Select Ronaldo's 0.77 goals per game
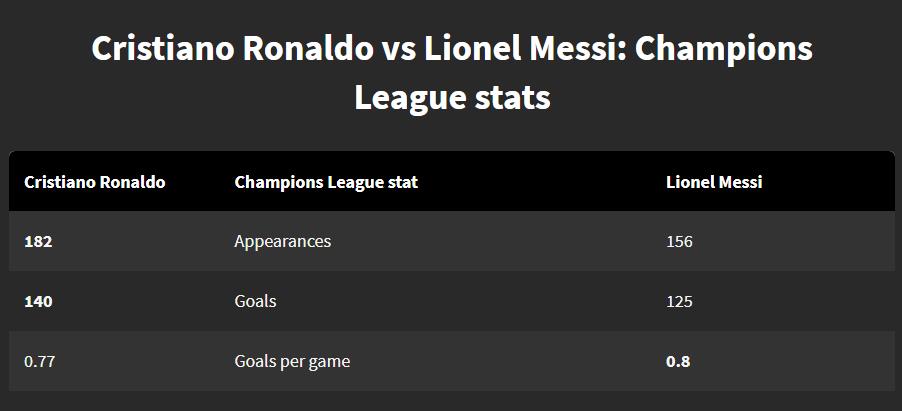The image size is (902, 411). 40,362
